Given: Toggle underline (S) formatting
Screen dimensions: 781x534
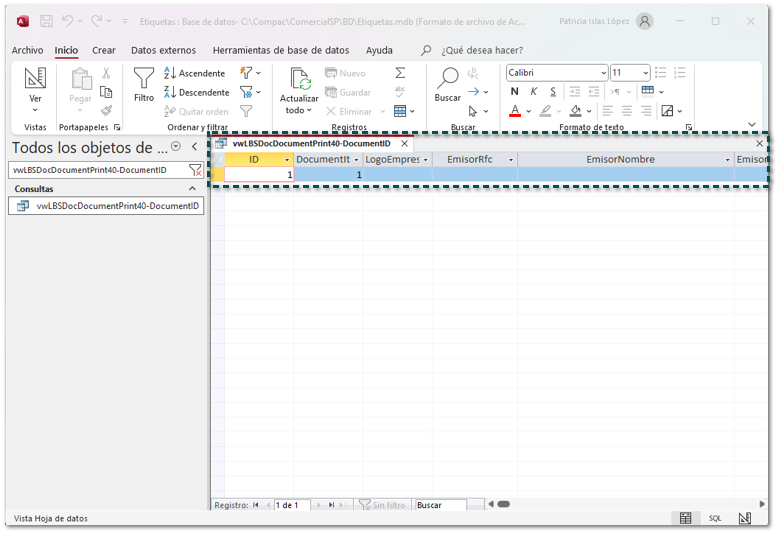Looking at the screenshot, I should [553, 92].
